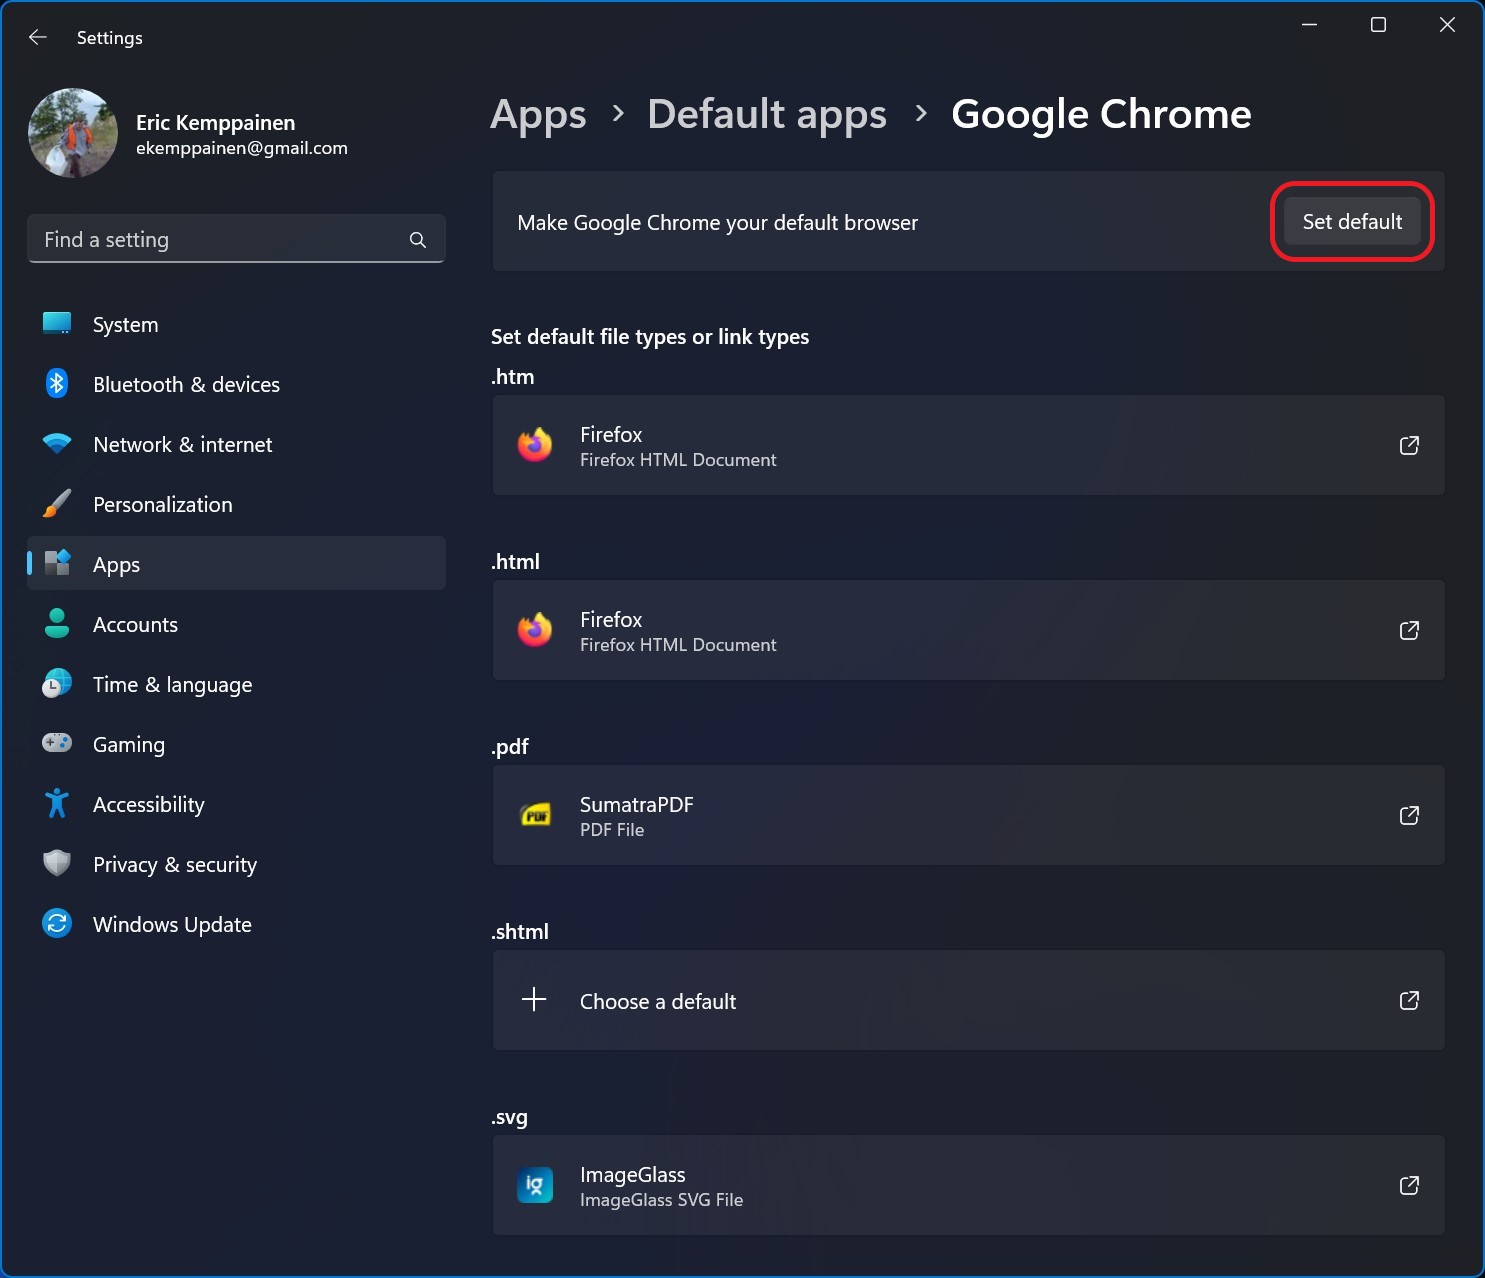Choose a default for .shtml
Viewport: 1485px width, 1278px height.
[x=968, y=1000]
